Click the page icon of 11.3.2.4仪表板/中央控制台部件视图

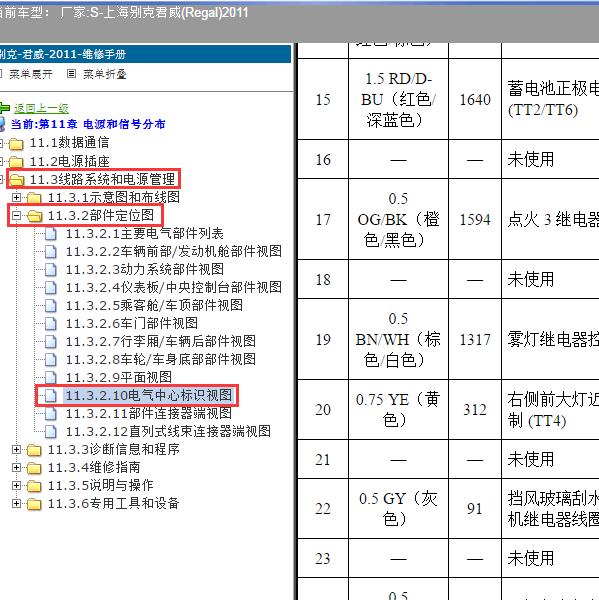click(x=51, y=287)
